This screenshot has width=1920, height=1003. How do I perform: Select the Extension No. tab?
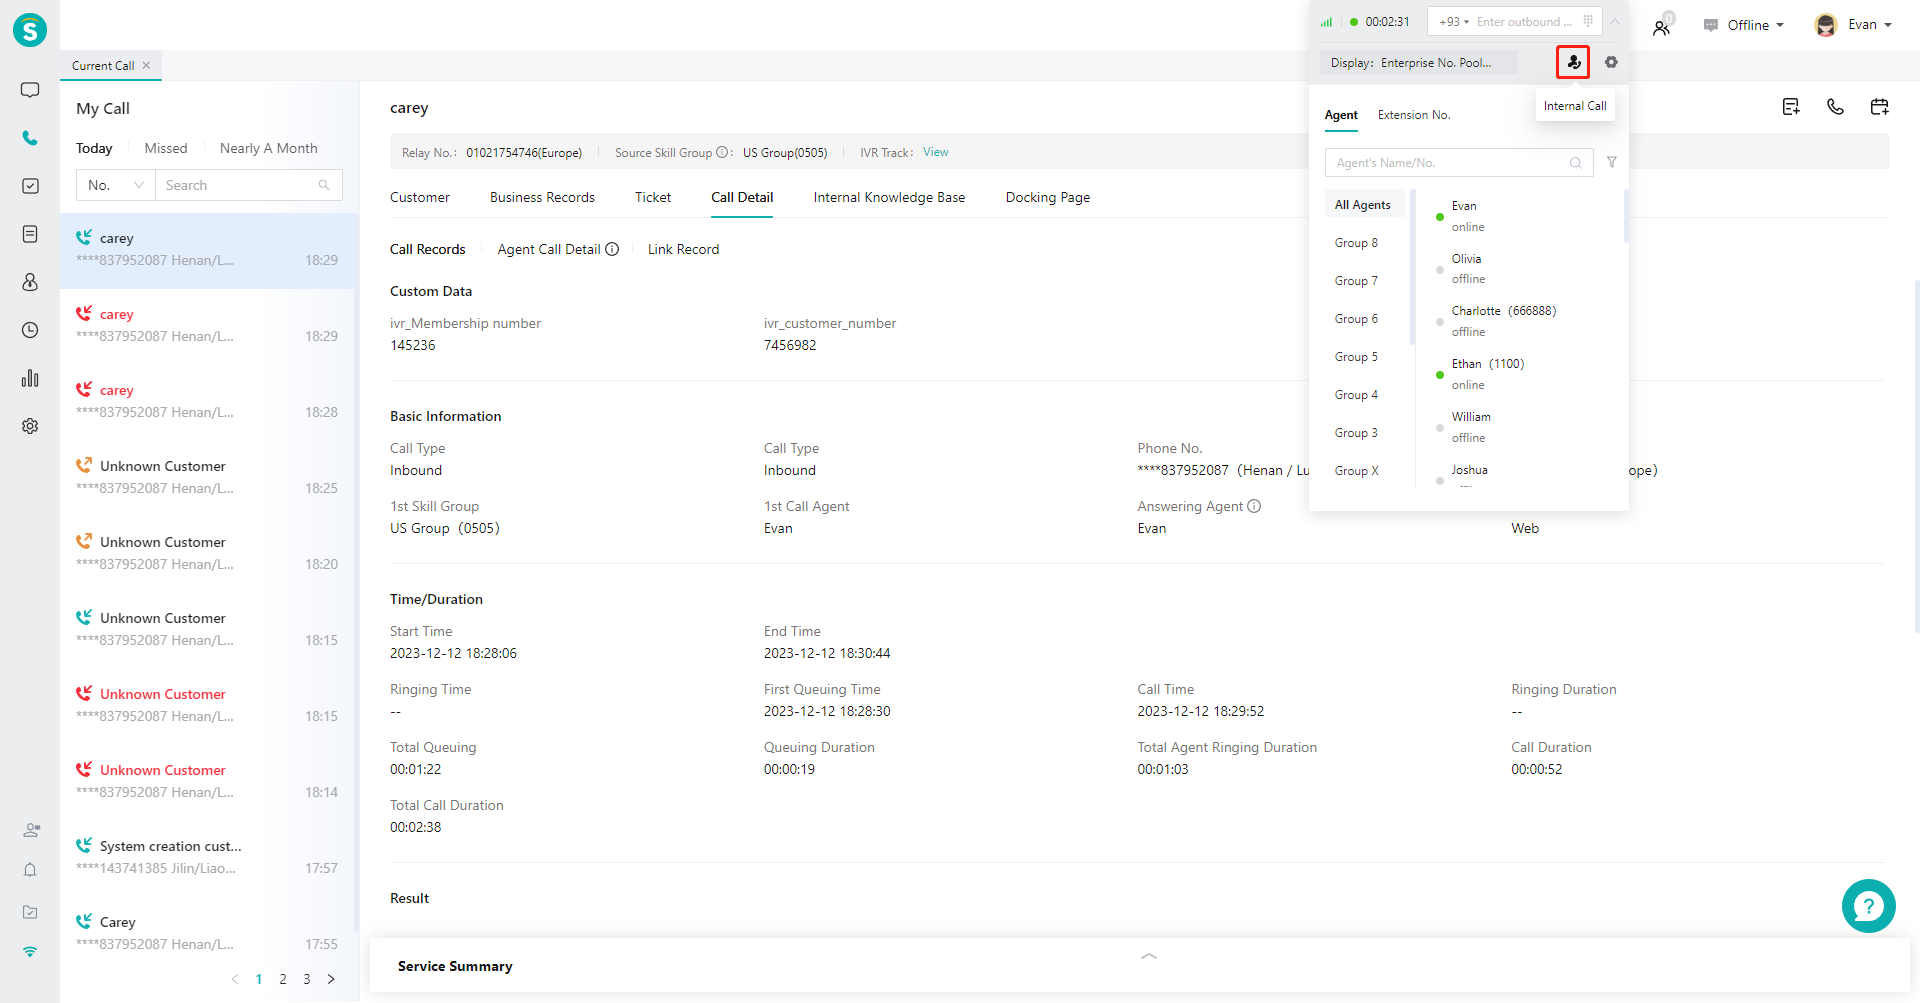click(x=1414, y=115)
